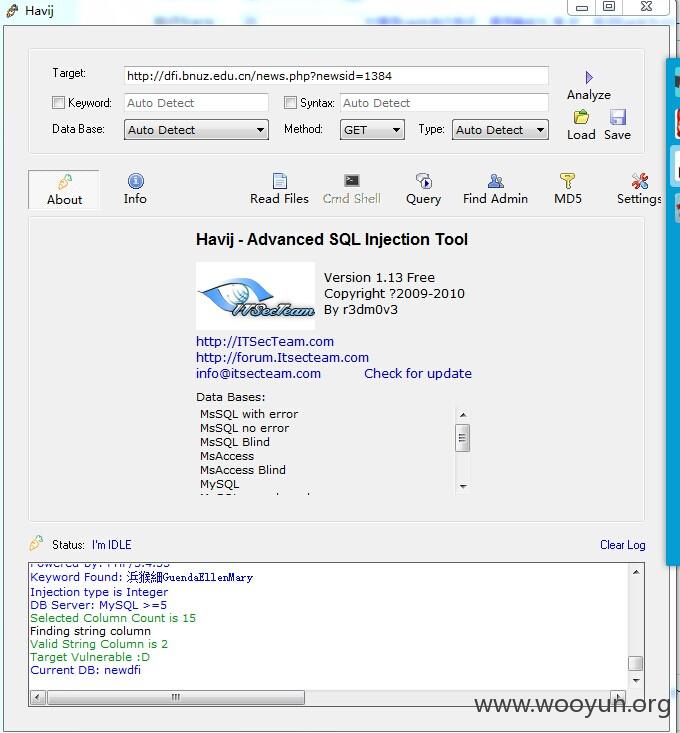Open the Find Admin users icon
Screen dimensions: 680x733
pos(495,181)
